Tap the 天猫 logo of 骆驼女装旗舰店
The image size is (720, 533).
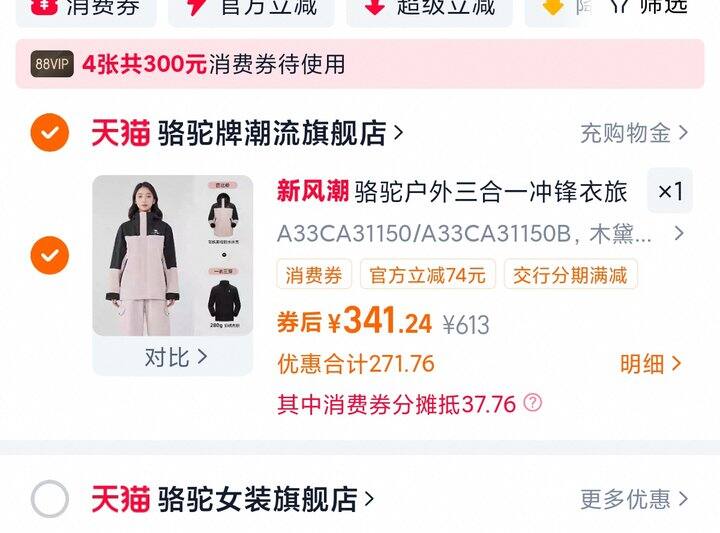tap(121, 499)
